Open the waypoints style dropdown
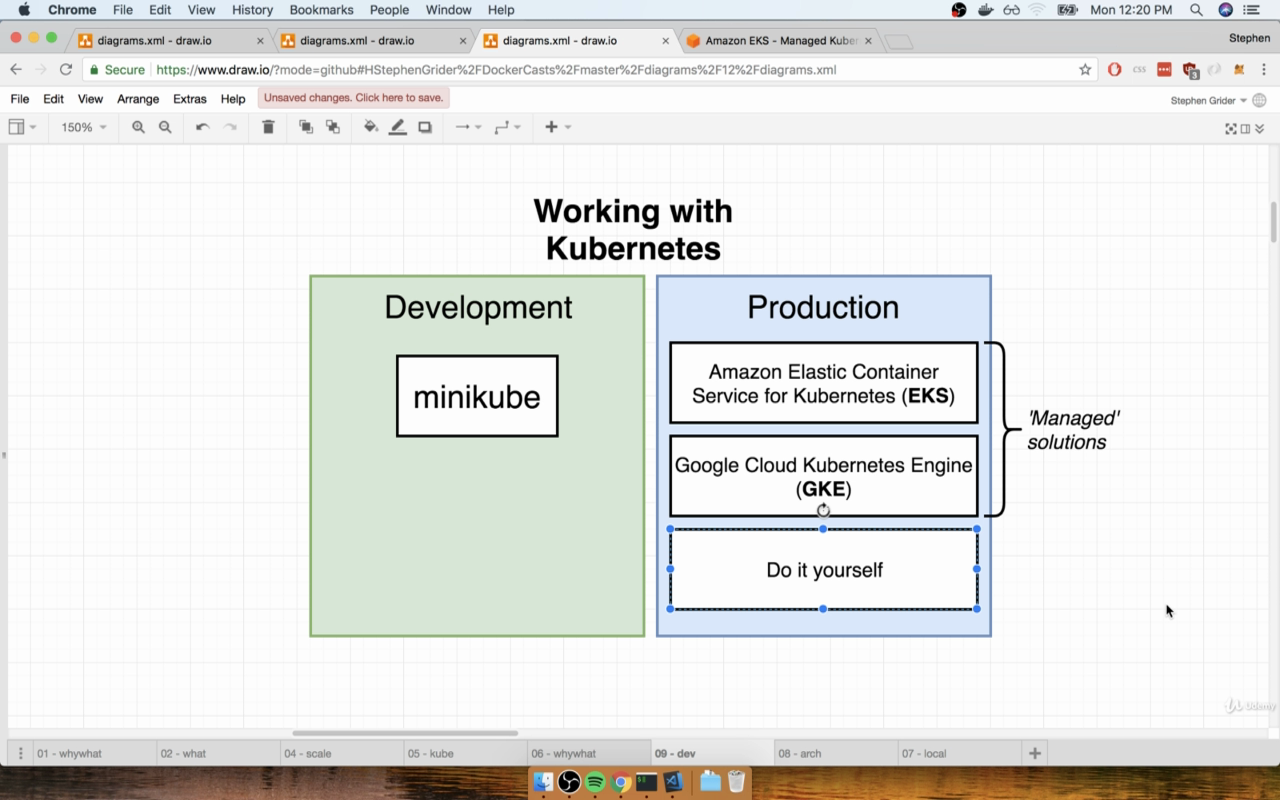Screen dimensions: 1280x800 tap(507, 127)
